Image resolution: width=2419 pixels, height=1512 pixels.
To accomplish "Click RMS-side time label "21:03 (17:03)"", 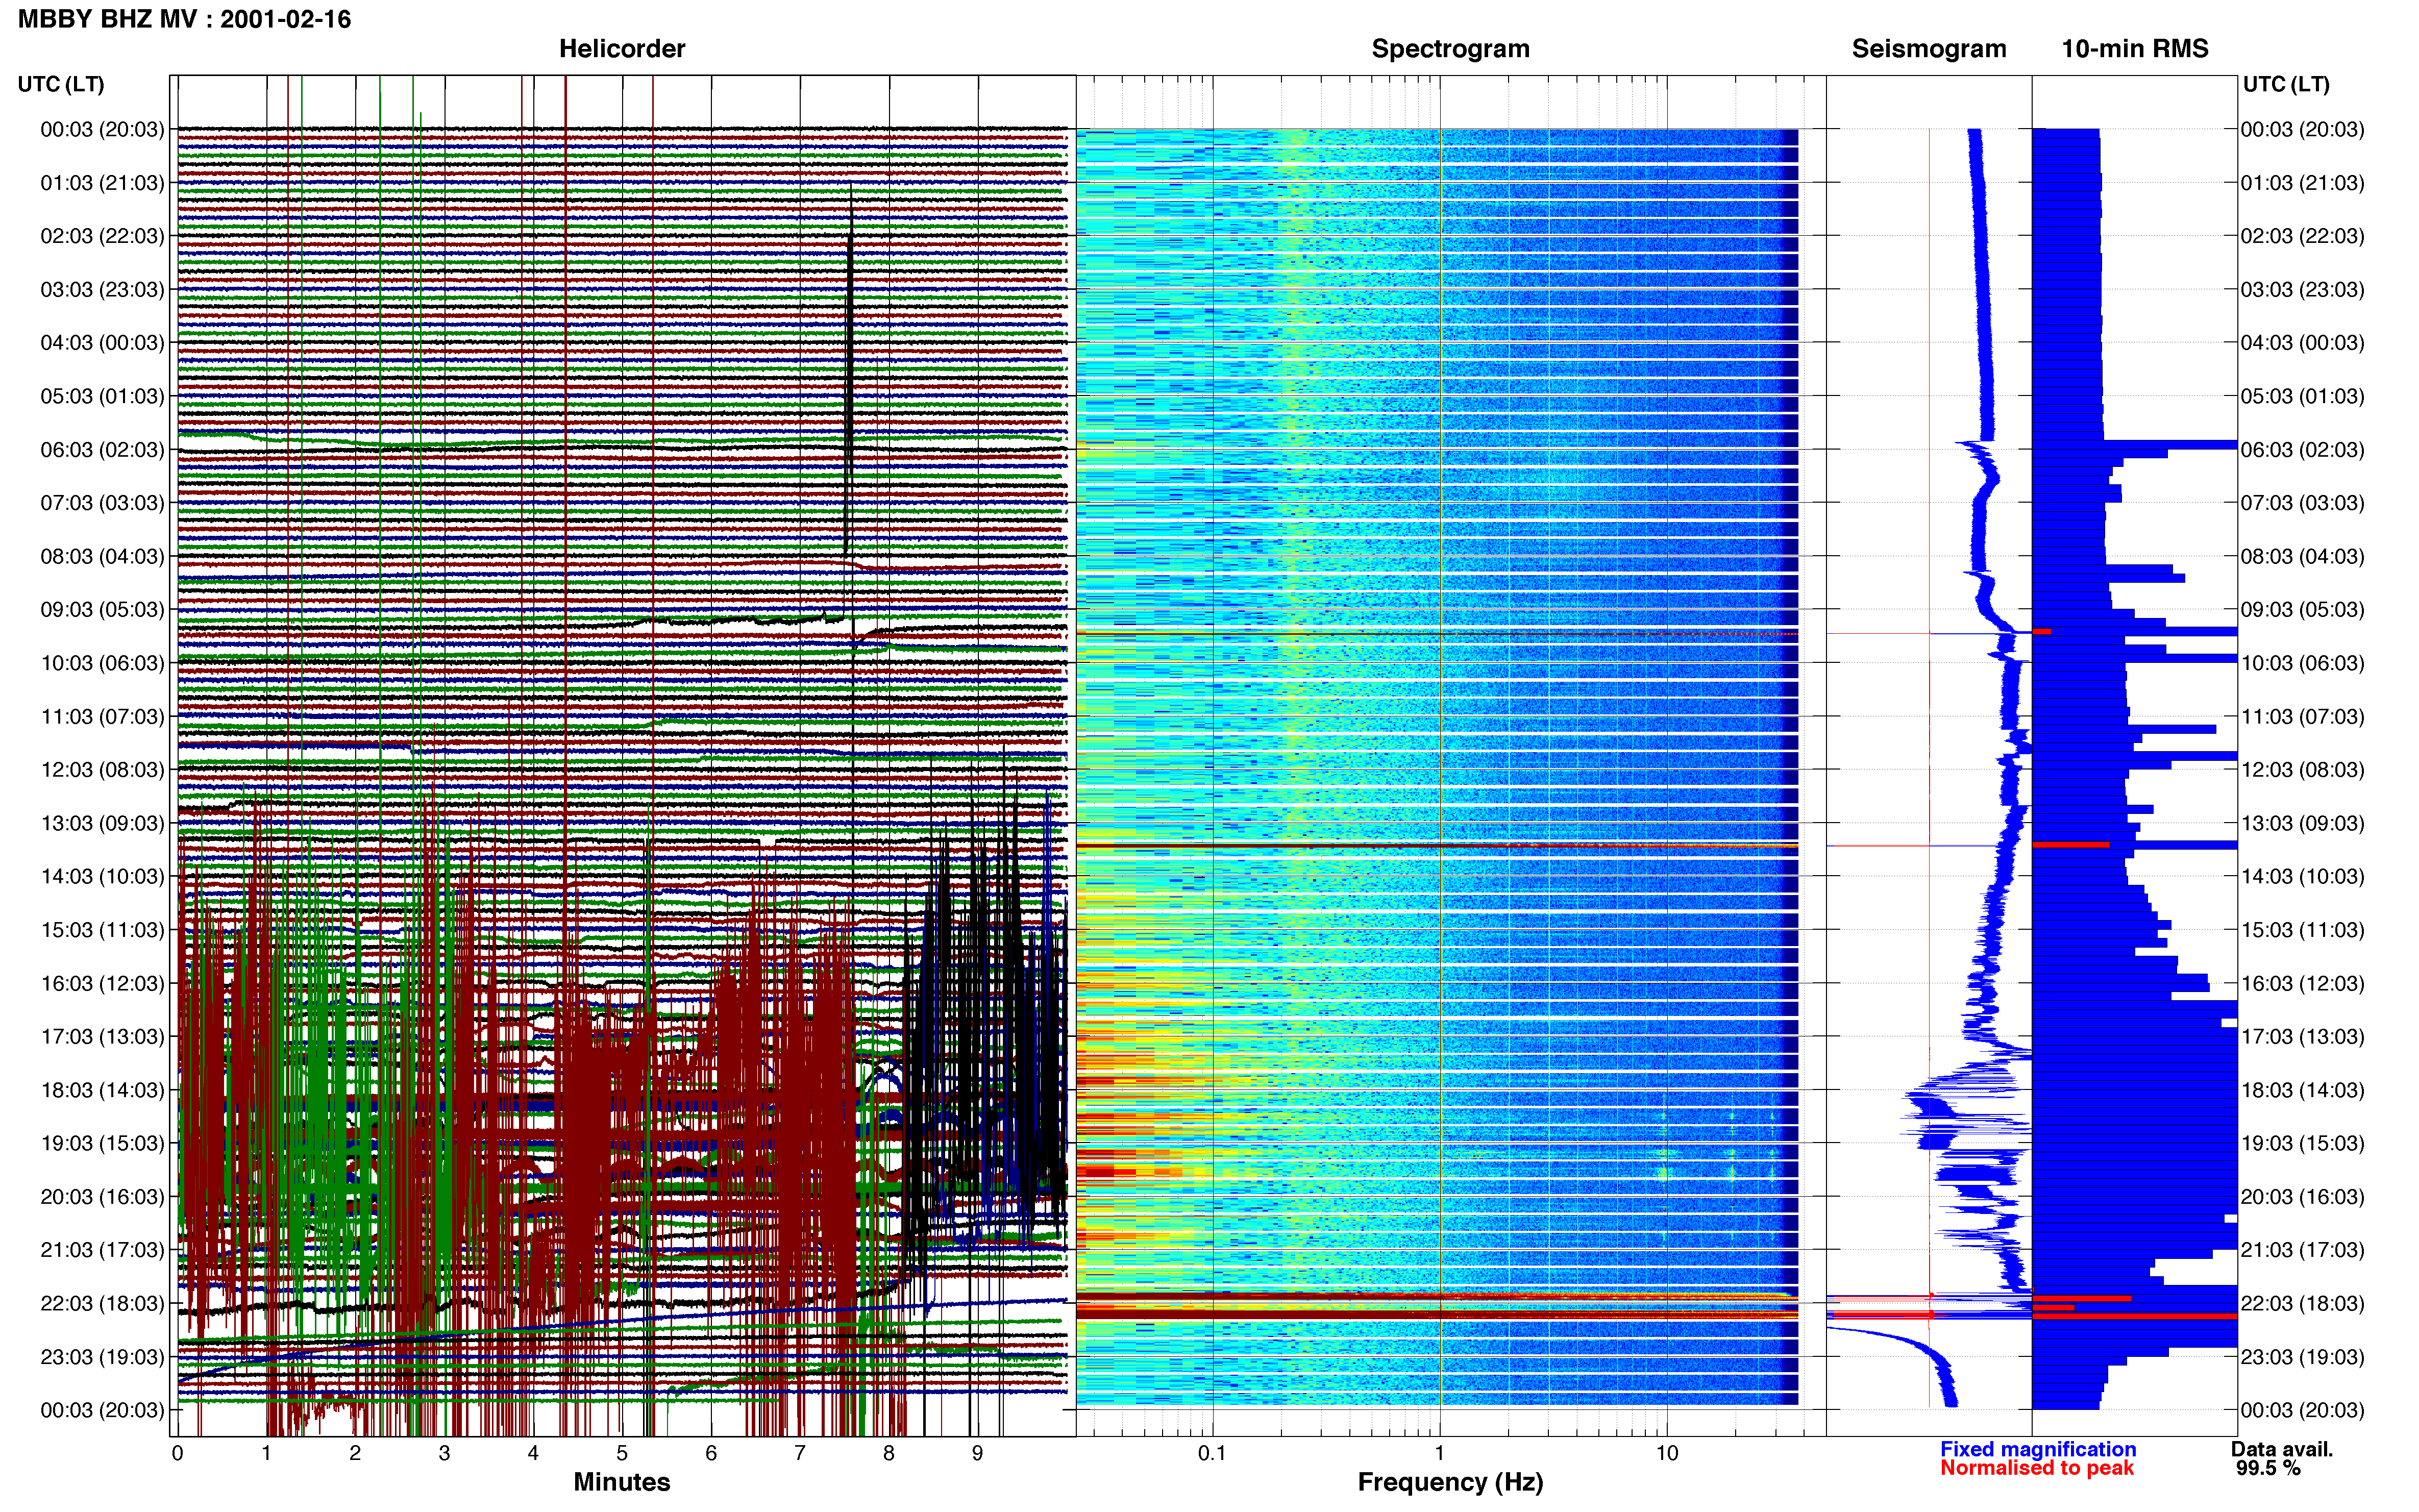I will coord(2302,1250).
